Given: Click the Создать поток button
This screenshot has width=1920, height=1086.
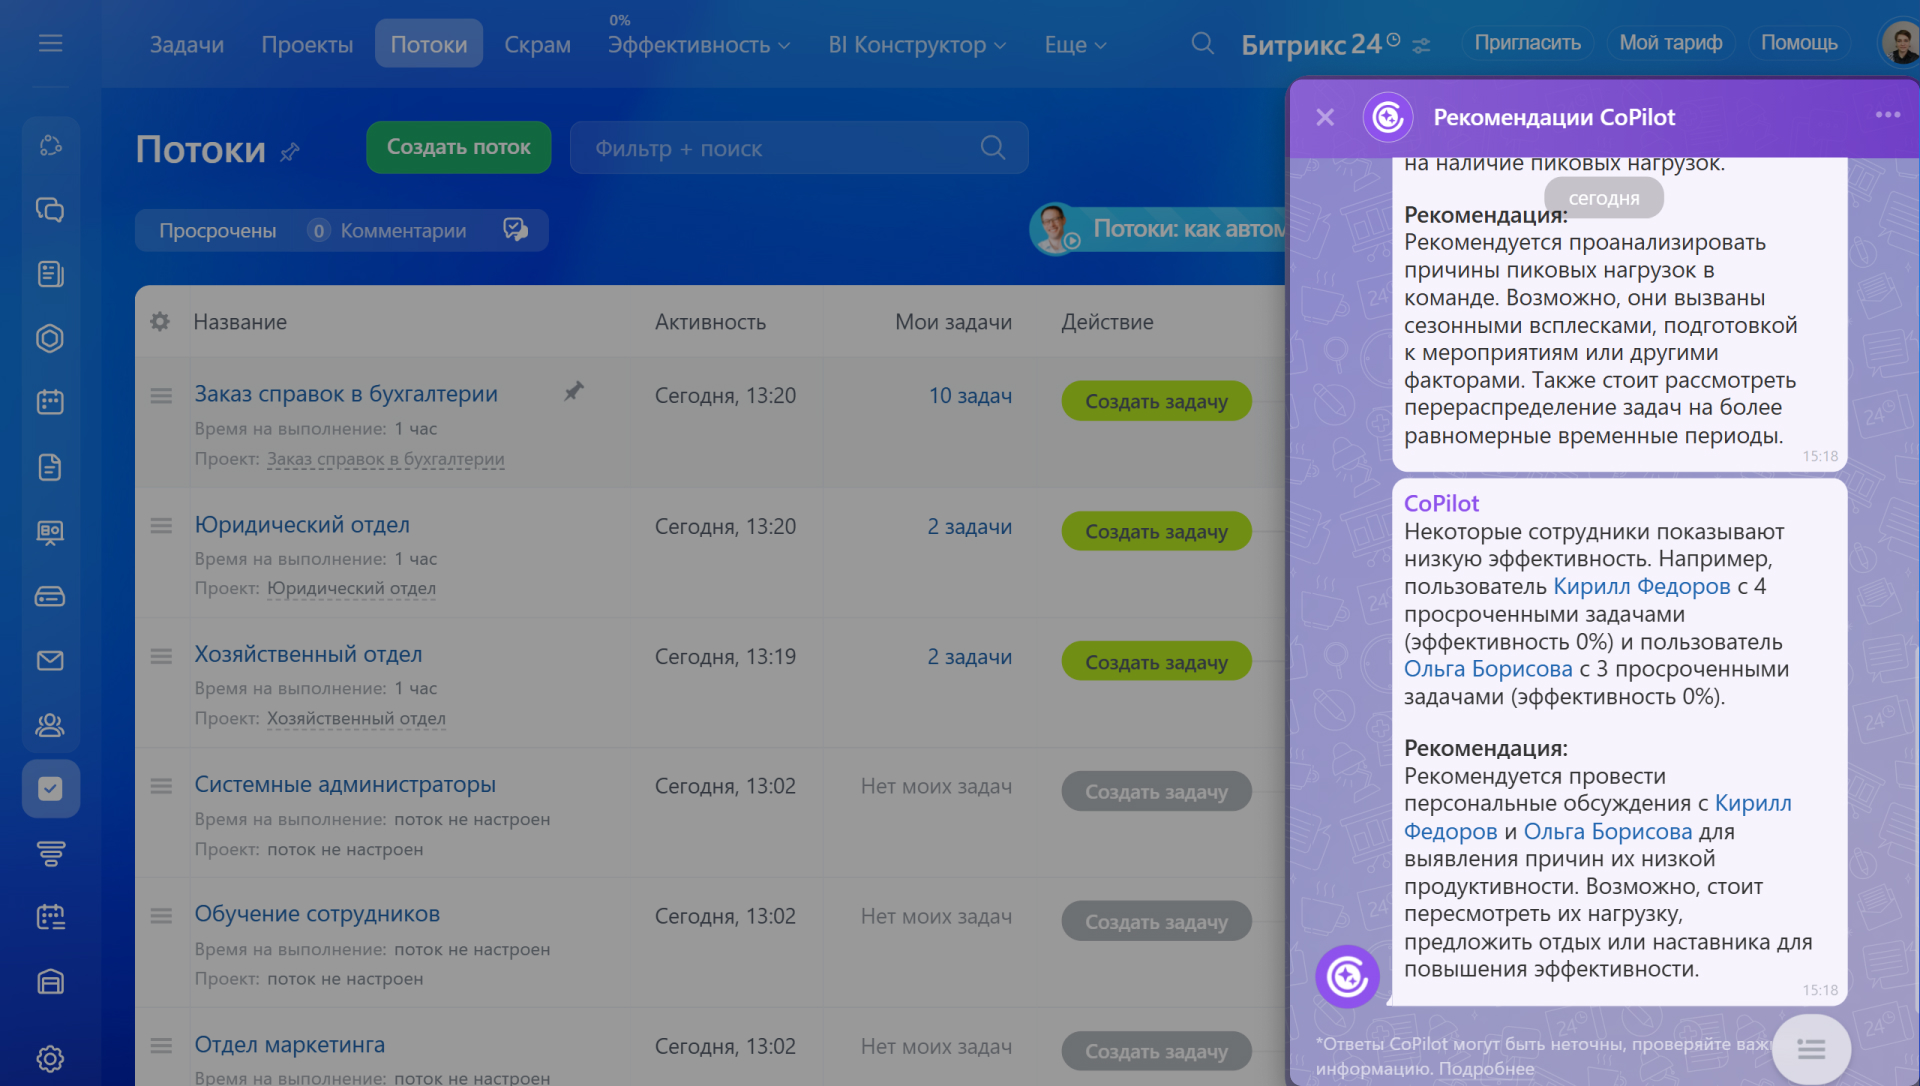Looking at the screenshot, I should click(458, 147).
